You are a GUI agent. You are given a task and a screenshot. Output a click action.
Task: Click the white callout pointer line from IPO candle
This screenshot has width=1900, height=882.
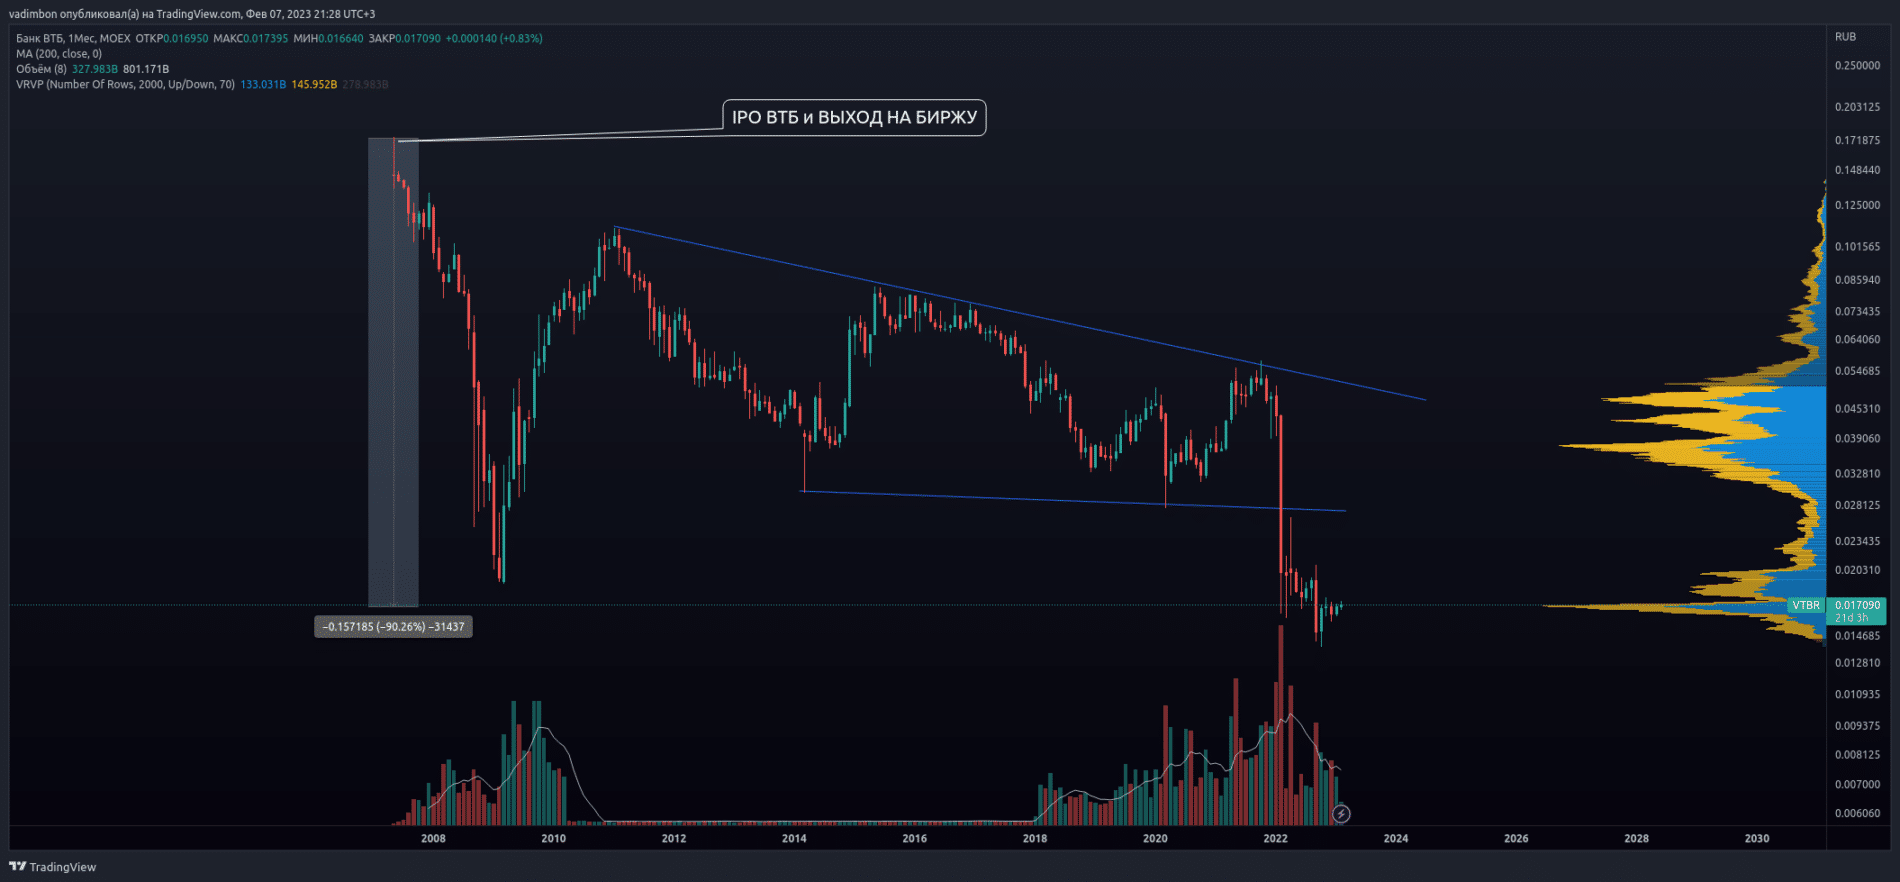click(x=560, y=135)
